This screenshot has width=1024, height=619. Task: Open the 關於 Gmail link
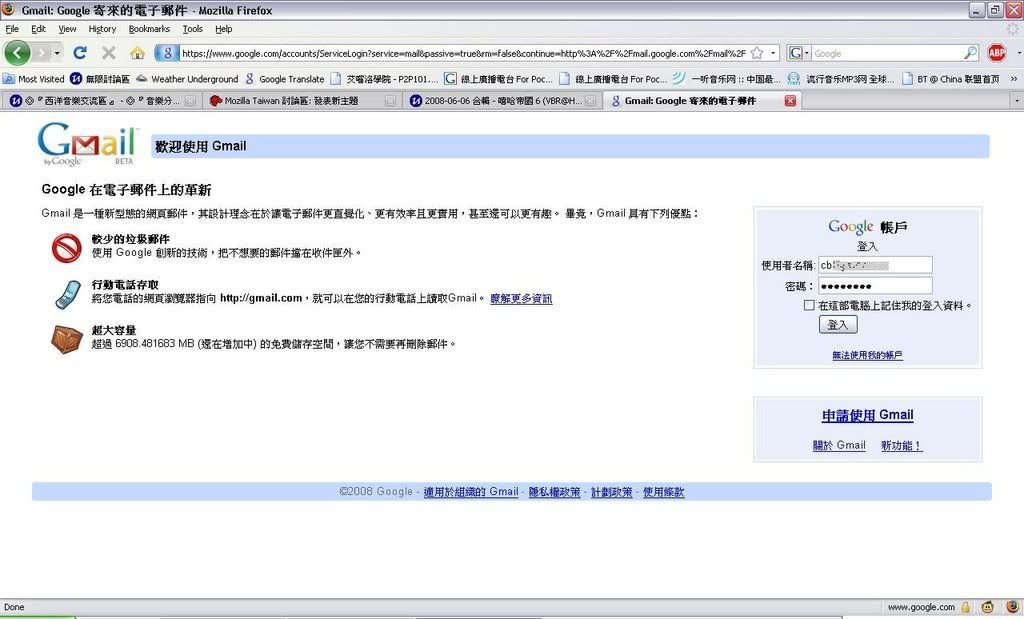[x=839, y=445]
